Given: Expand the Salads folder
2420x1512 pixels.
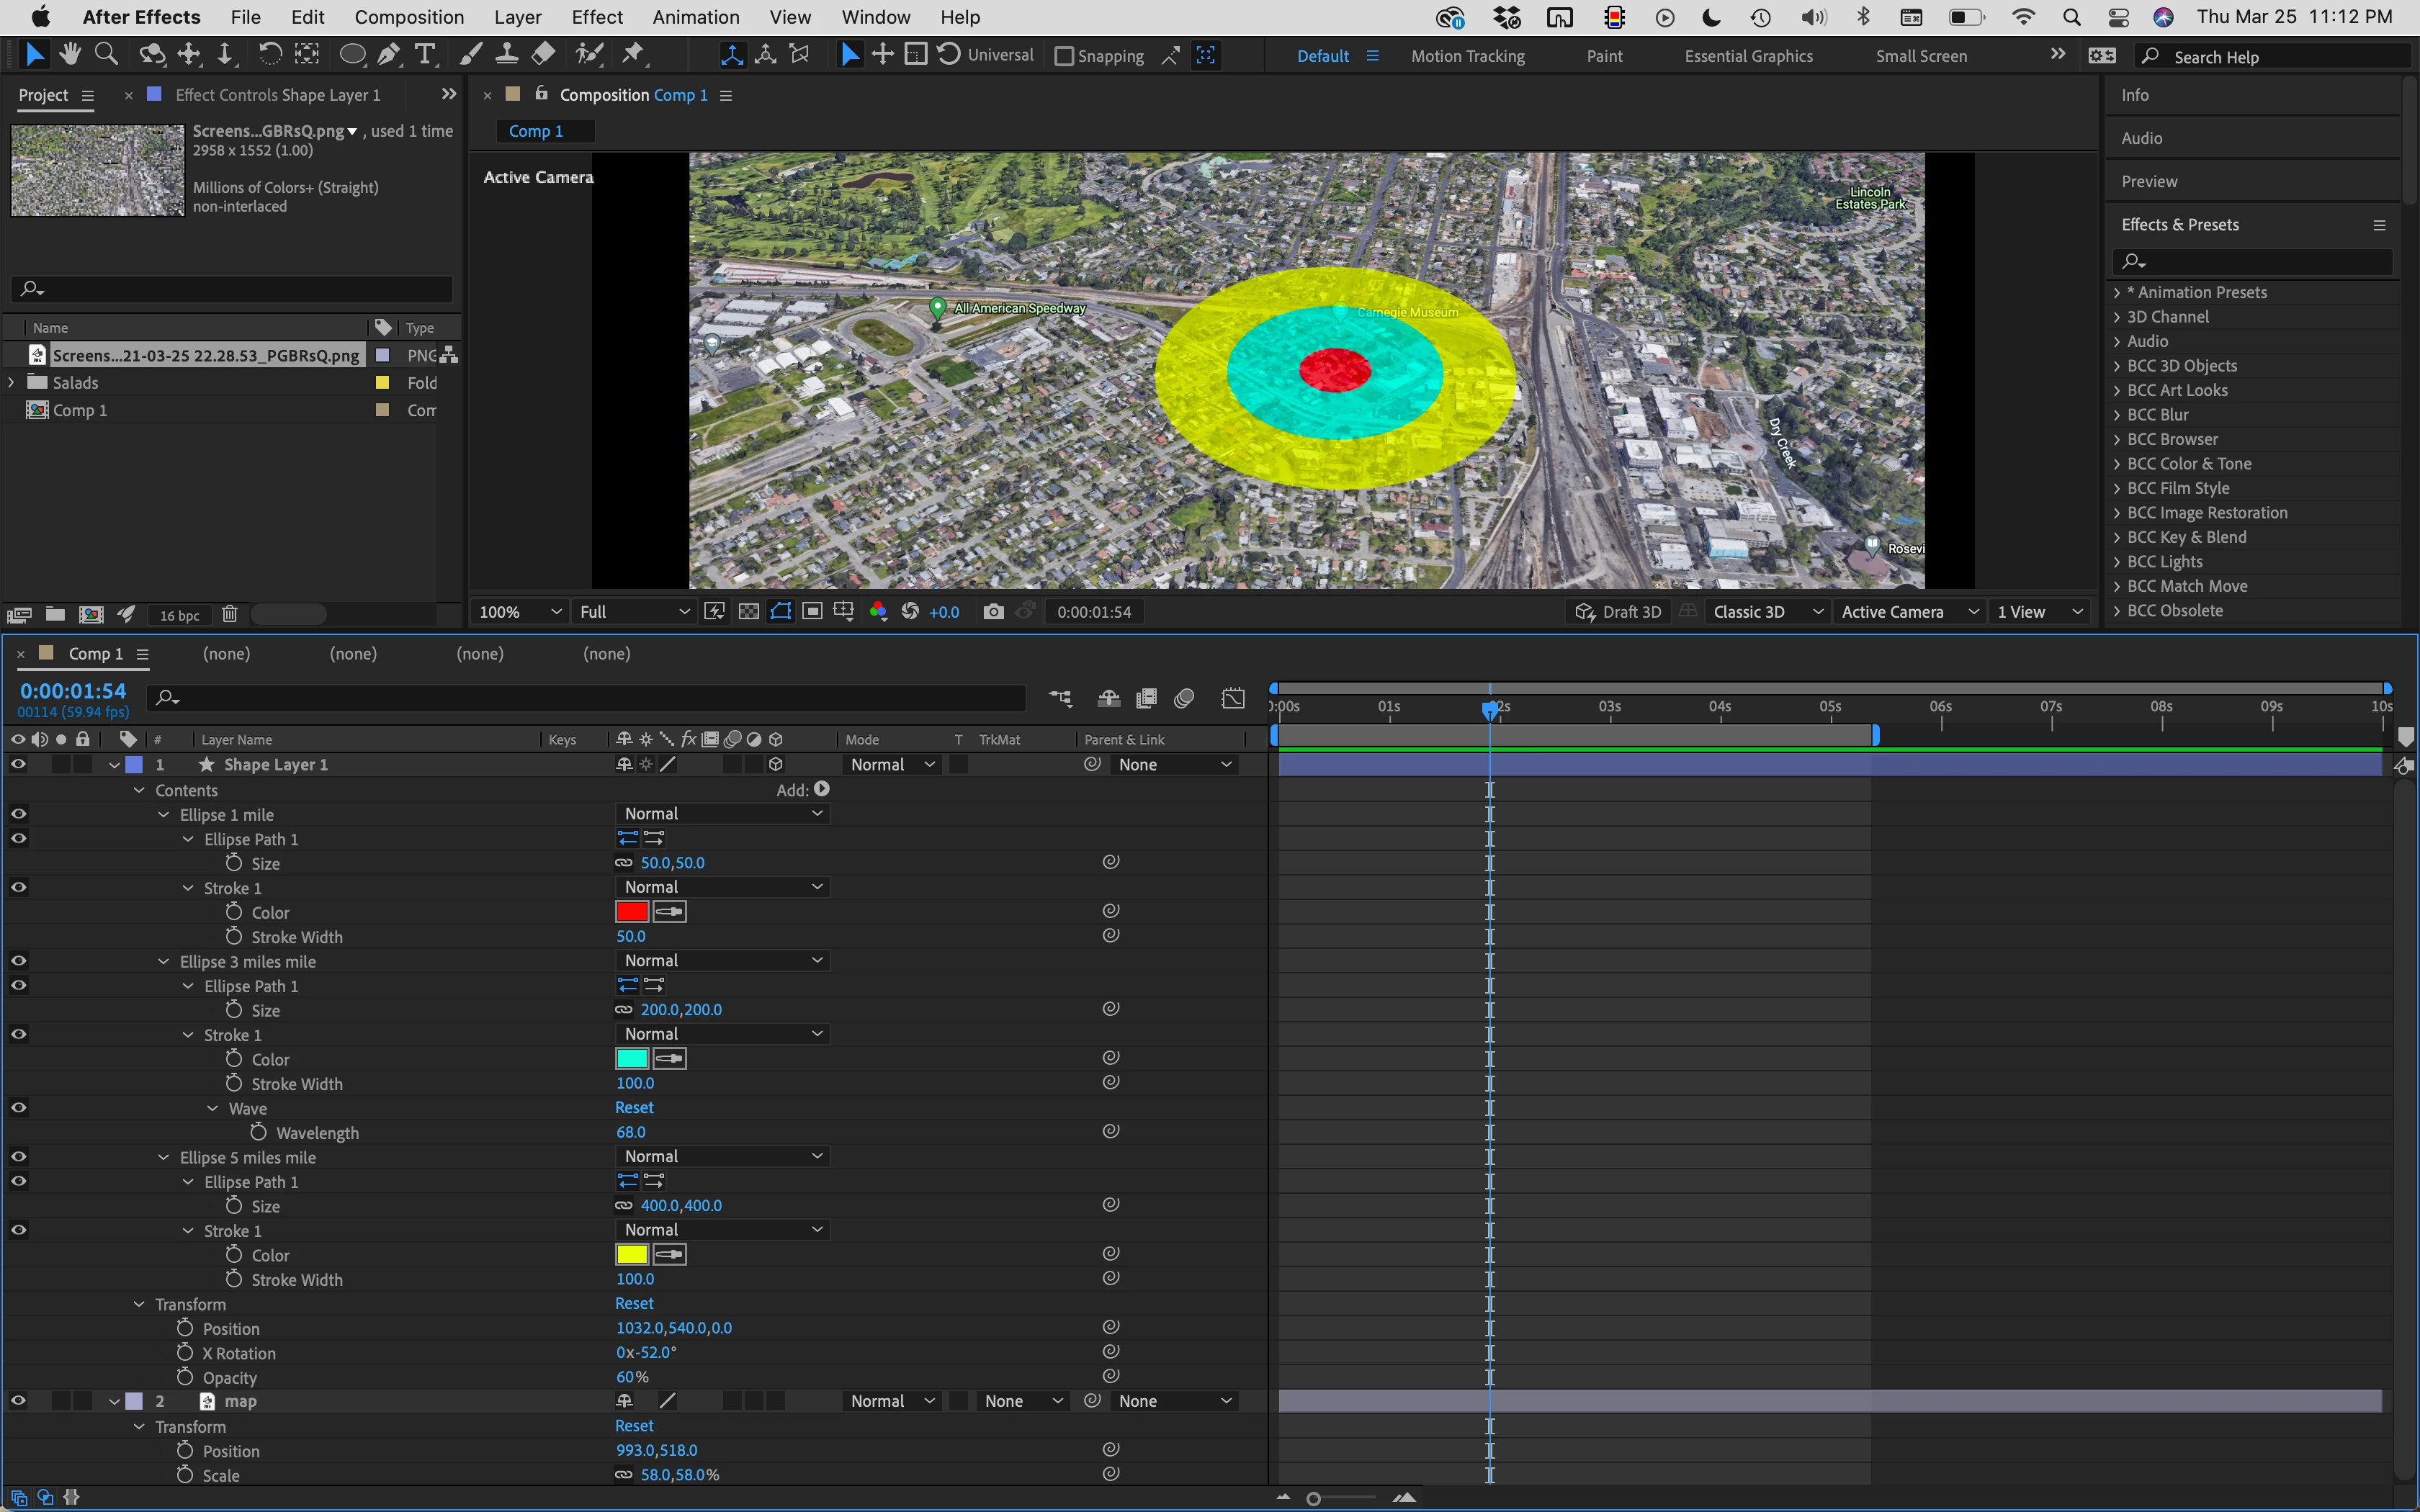Looking at the screenshot, I should click(12, 383).
